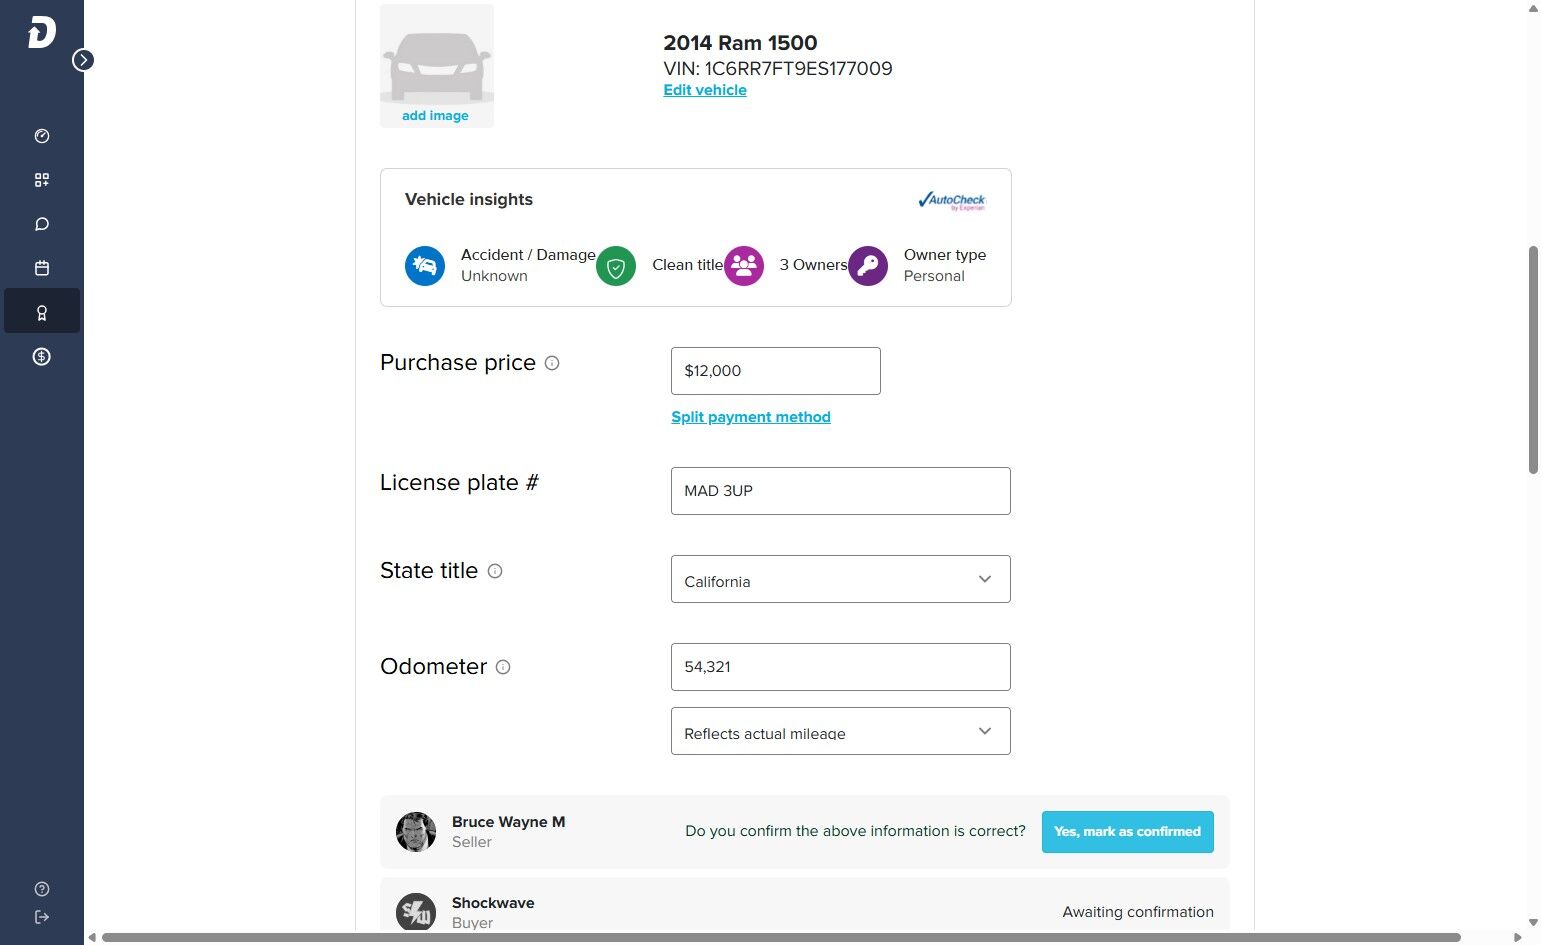Click the Split payment method link
Viewport: 1541px width, 945px height.
751,417
